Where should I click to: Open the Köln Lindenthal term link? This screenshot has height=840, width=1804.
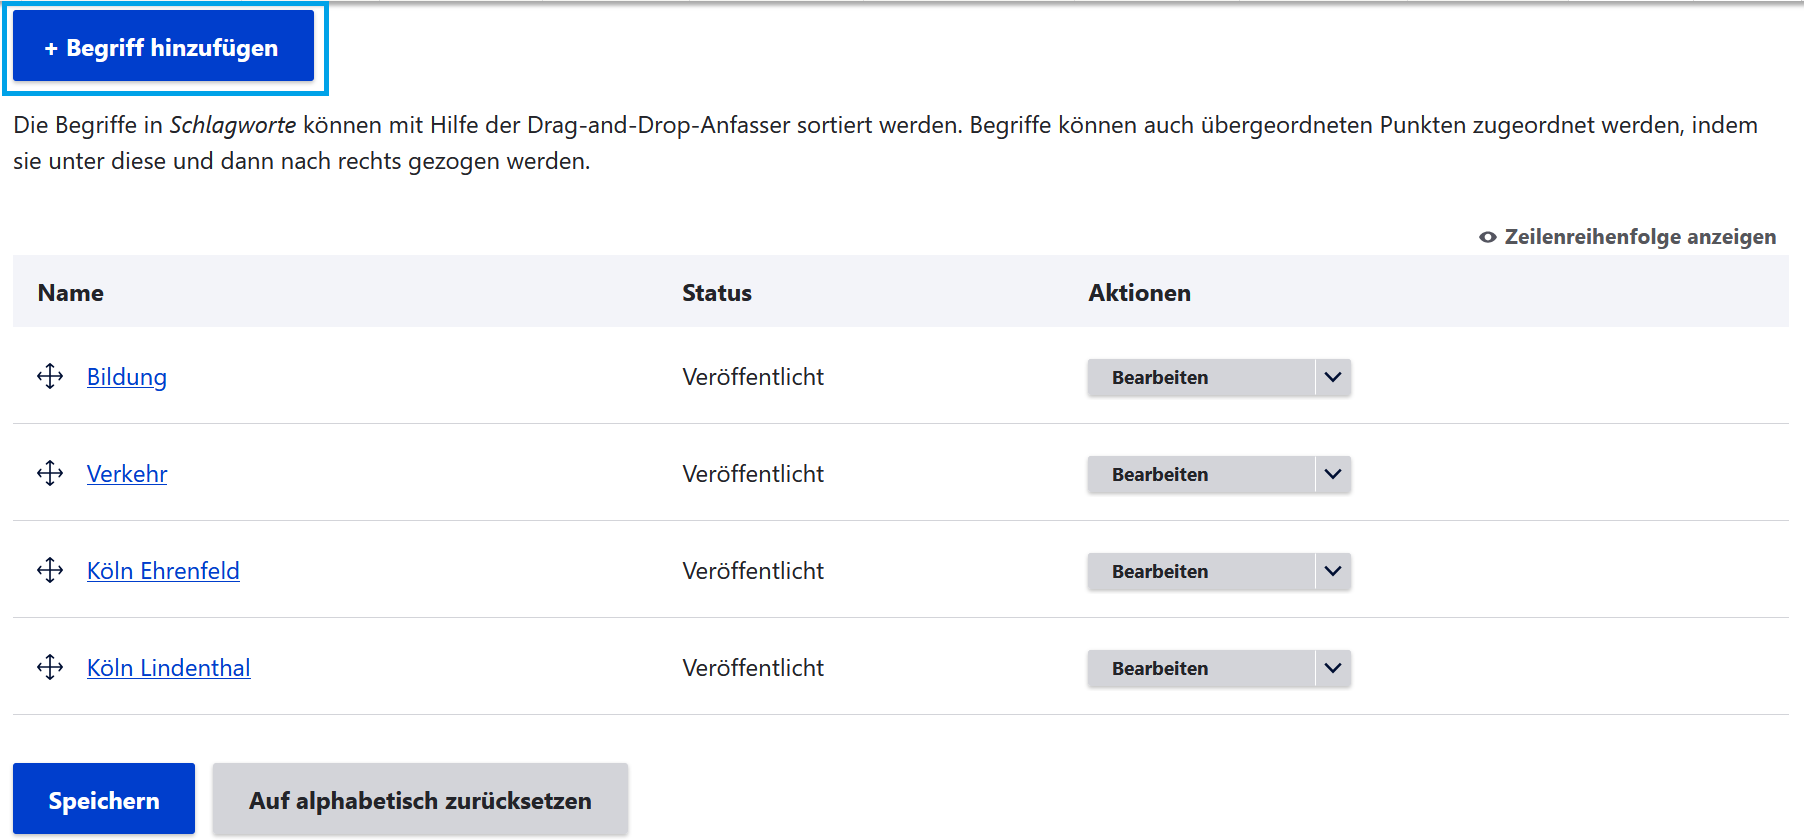coord(169,668)
